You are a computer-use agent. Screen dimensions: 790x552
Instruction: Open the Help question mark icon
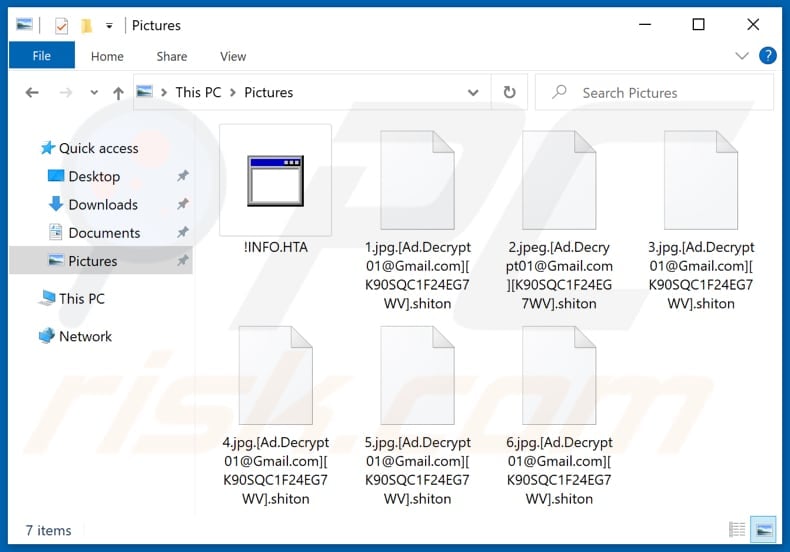click(x=768, y=56)
